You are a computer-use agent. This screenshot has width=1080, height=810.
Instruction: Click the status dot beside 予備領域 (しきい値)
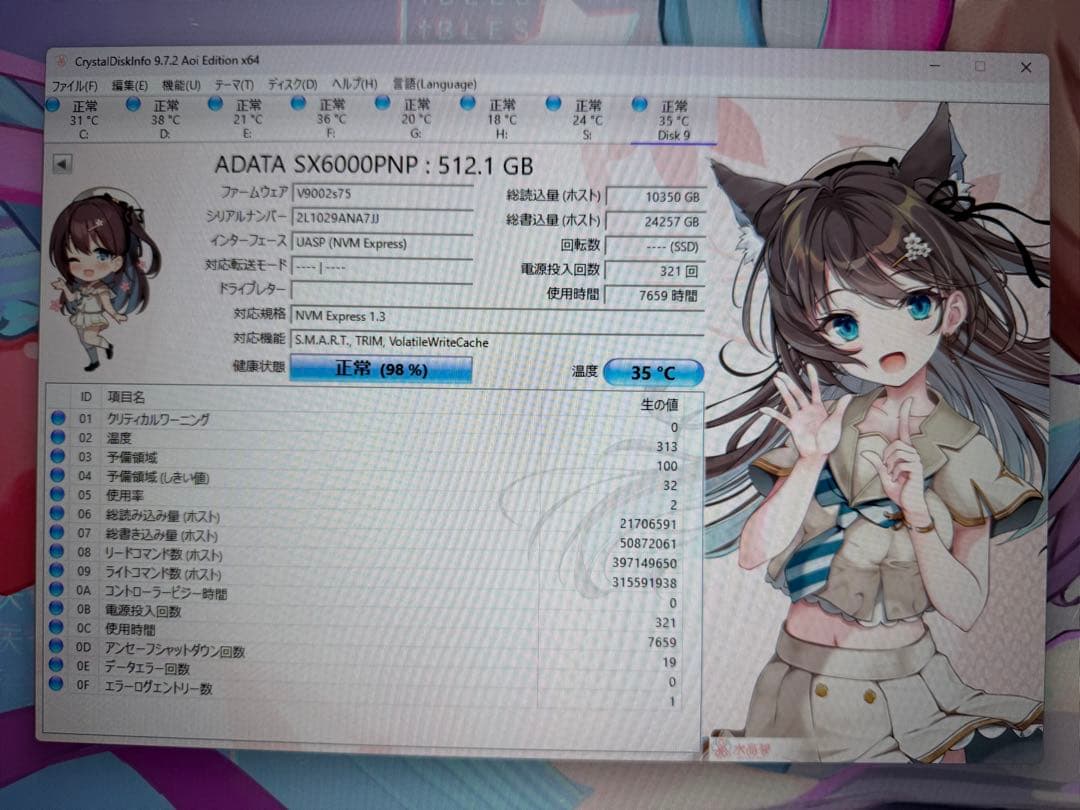coord(58,475)
